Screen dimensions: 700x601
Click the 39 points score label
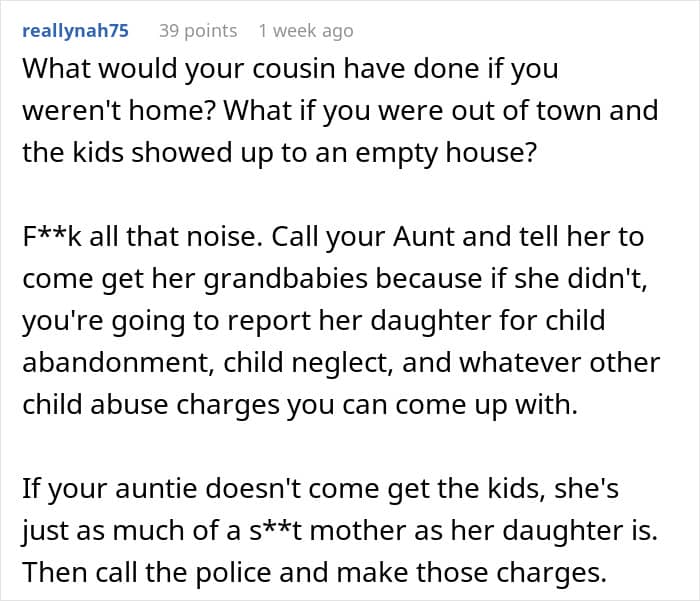point(198,31)
